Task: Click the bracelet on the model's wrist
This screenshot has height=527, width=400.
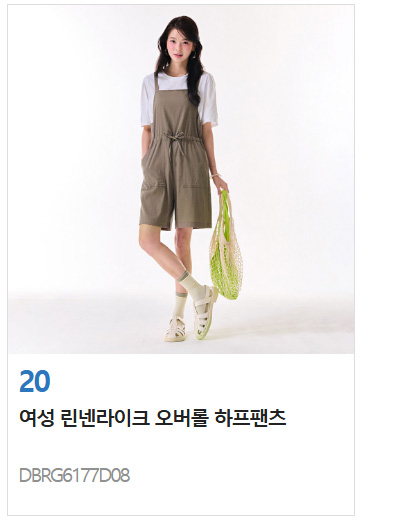Action: [215, 175]
